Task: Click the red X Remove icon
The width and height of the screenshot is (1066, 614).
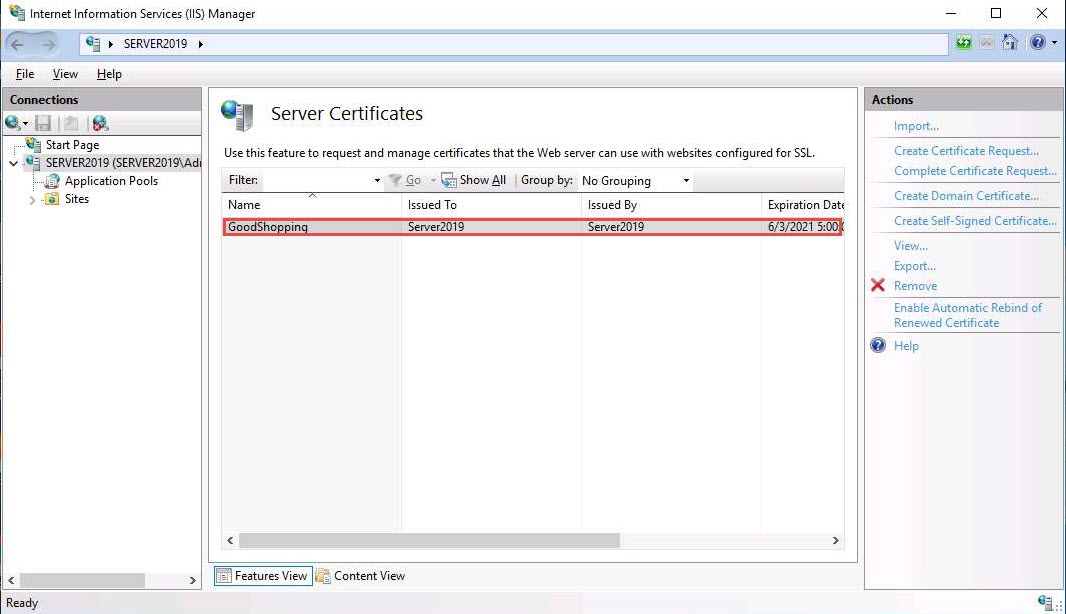Action: [x=878, y=286]
